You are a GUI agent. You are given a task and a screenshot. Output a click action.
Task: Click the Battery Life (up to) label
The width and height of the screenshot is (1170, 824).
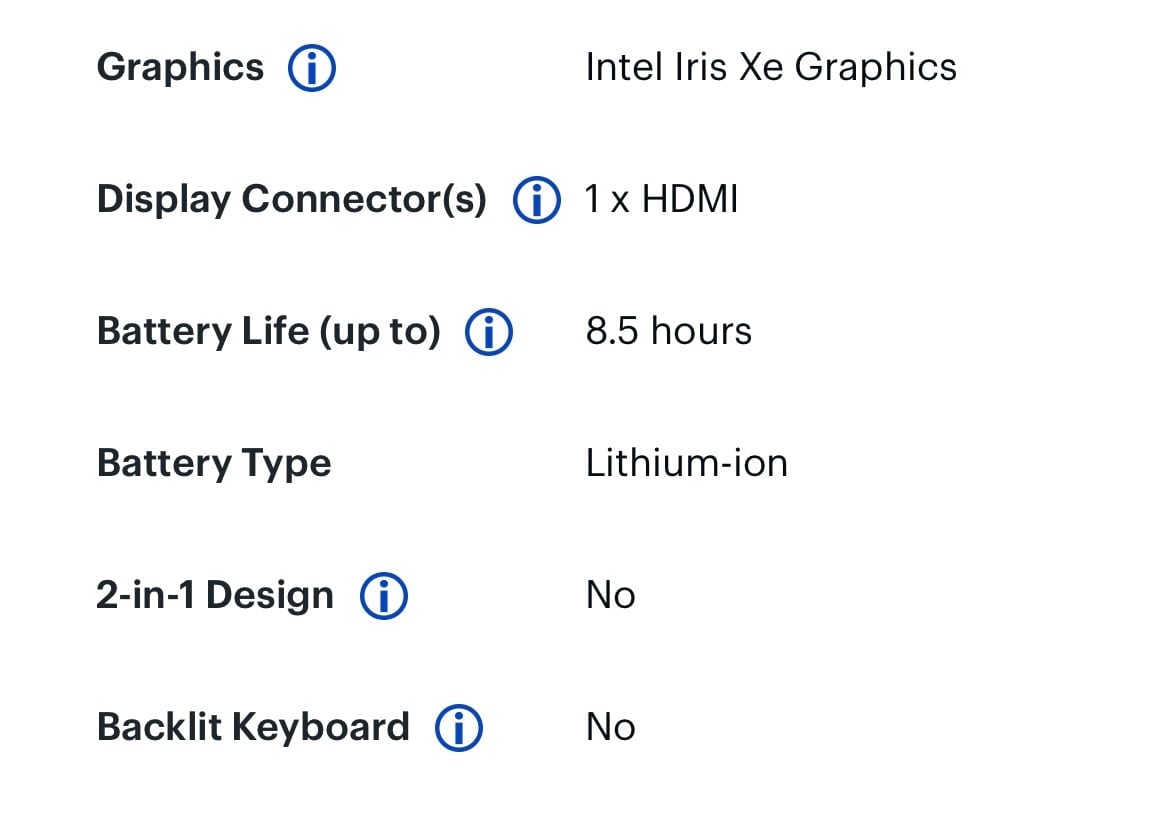[269, 332]
